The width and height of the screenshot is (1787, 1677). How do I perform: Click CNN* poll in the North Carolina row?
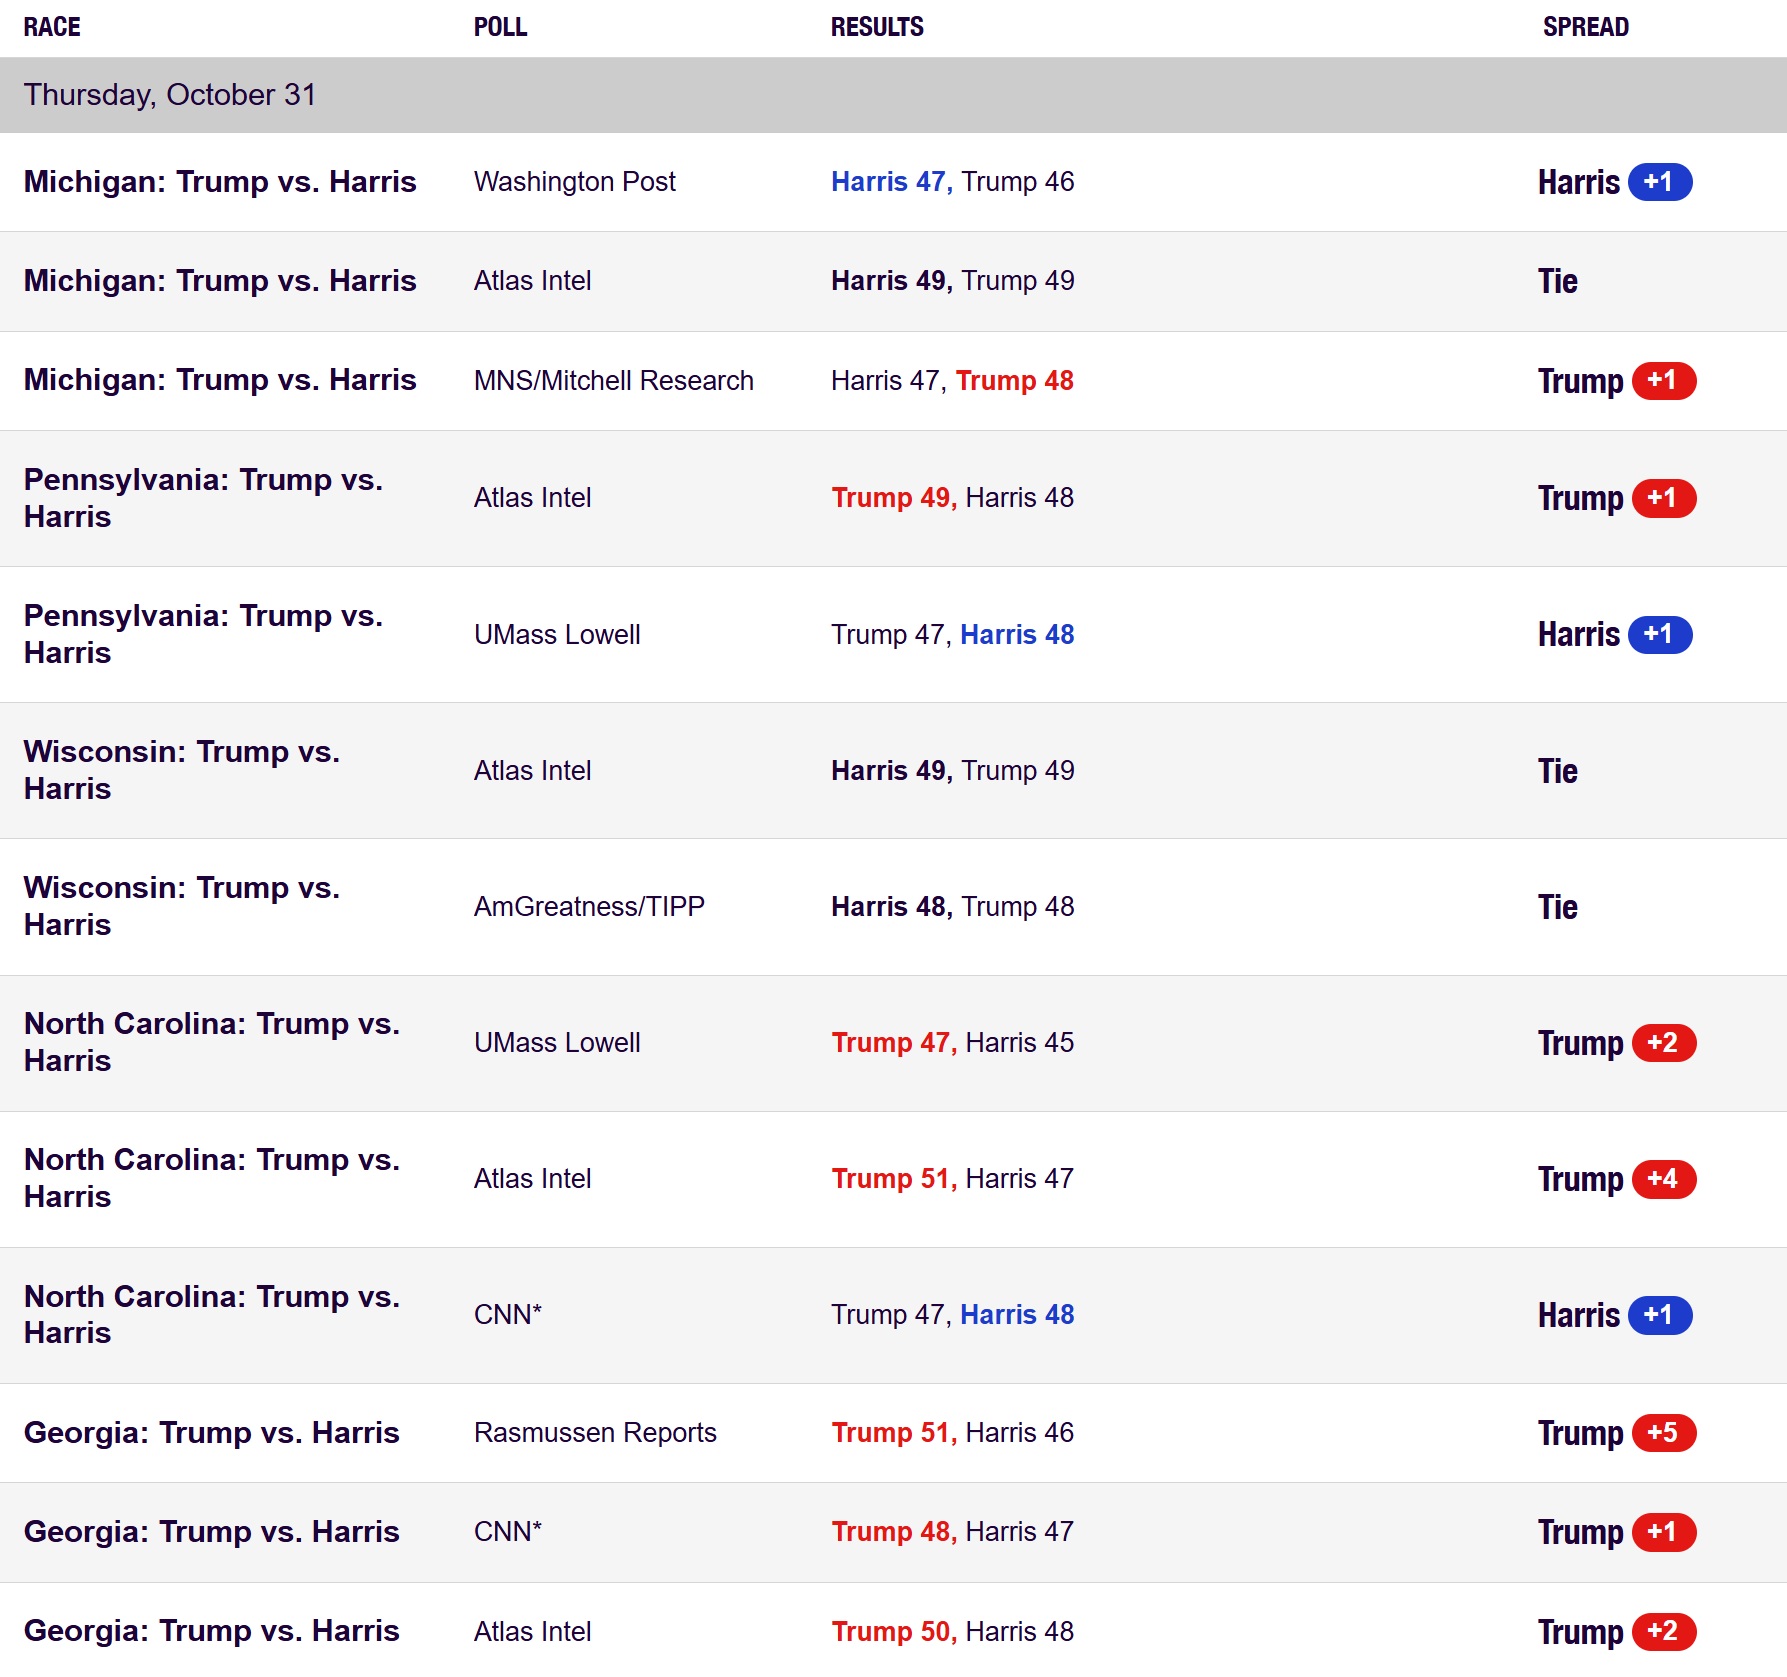point(507,1314)
